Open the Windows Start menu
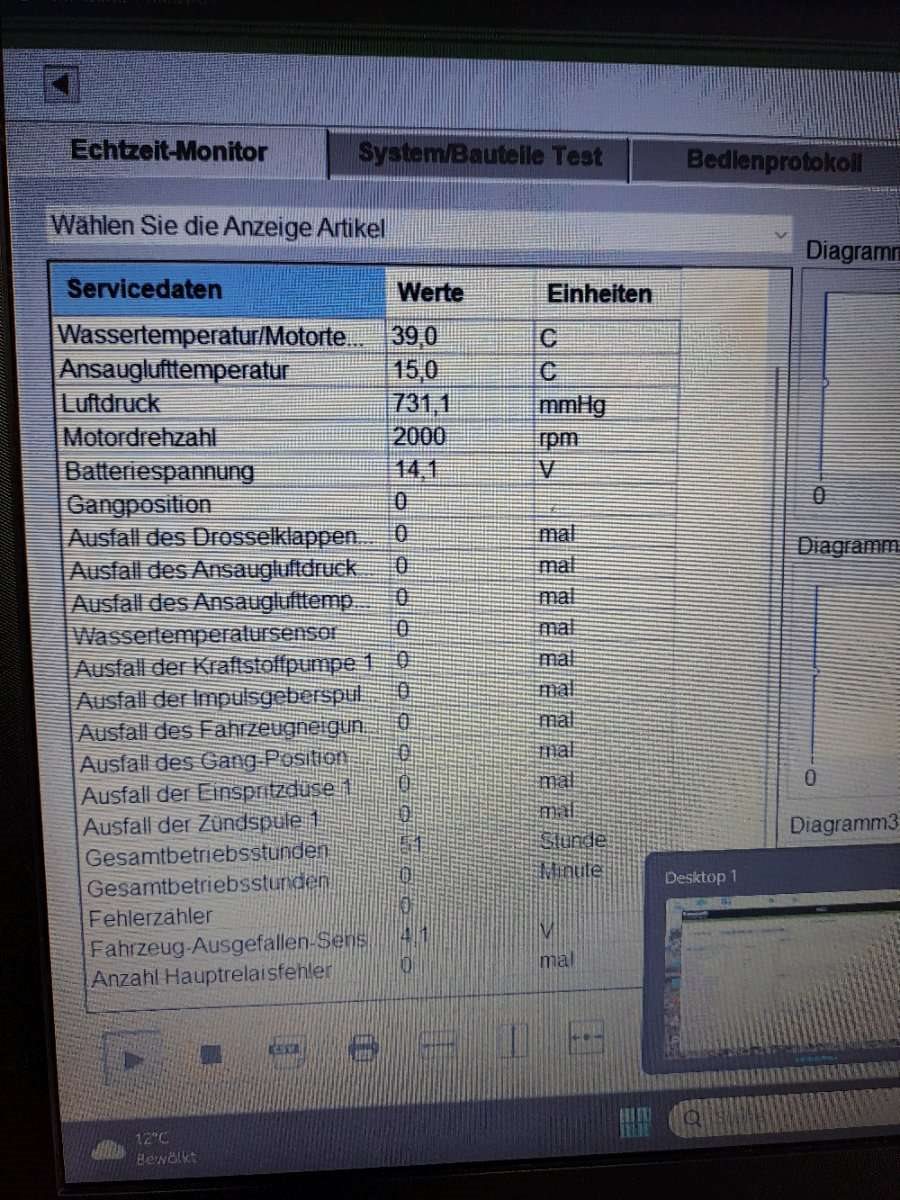900x1200 pixels. point(636,1119)
